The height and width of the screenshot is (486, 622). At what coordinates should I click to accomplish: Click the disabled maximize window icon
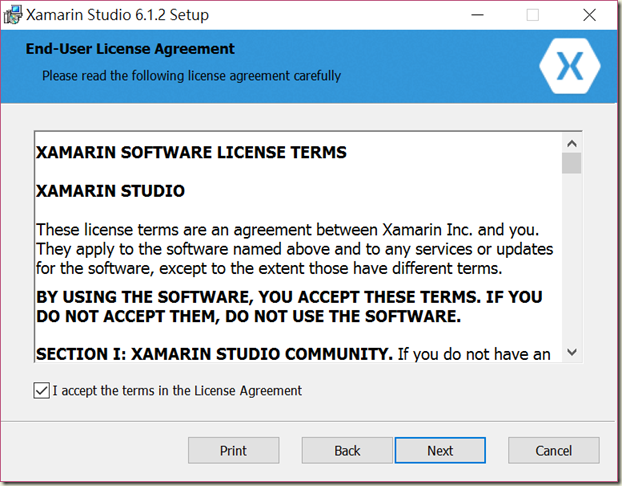[533, 15]
